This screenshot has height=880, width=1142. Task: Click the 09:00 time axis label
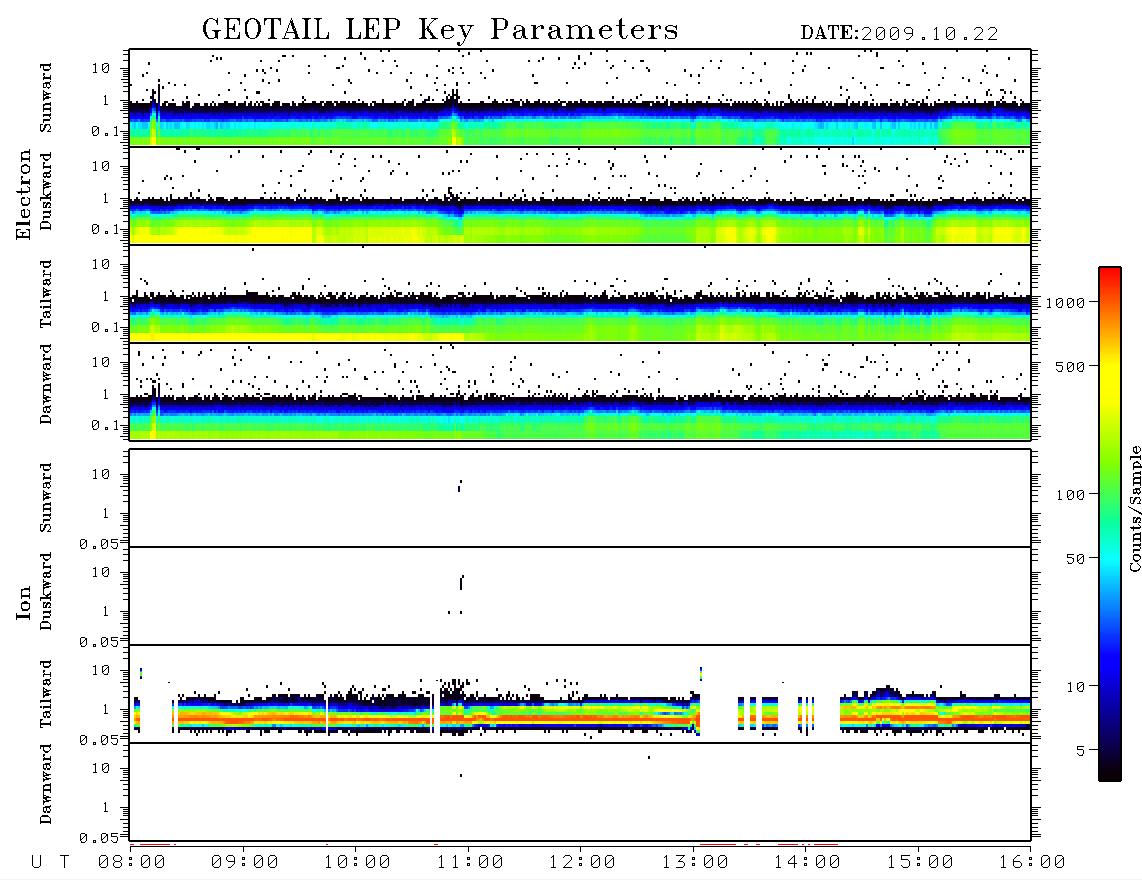(245, 862)
